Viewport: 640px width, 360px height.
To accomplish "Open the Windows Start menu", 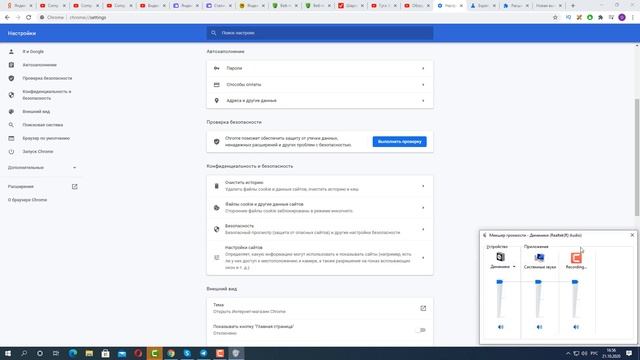I will 8,353.
